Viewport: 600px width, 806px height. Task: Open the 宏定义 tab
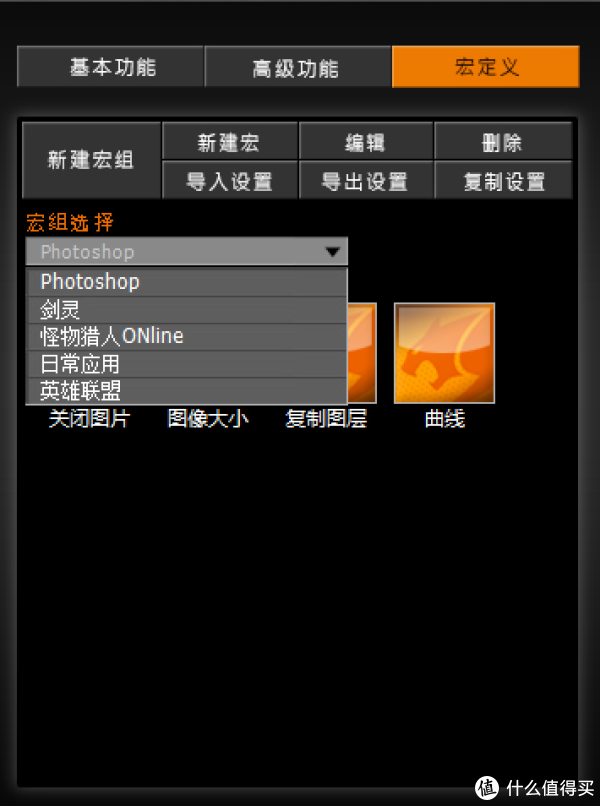(x=485, y=67)
